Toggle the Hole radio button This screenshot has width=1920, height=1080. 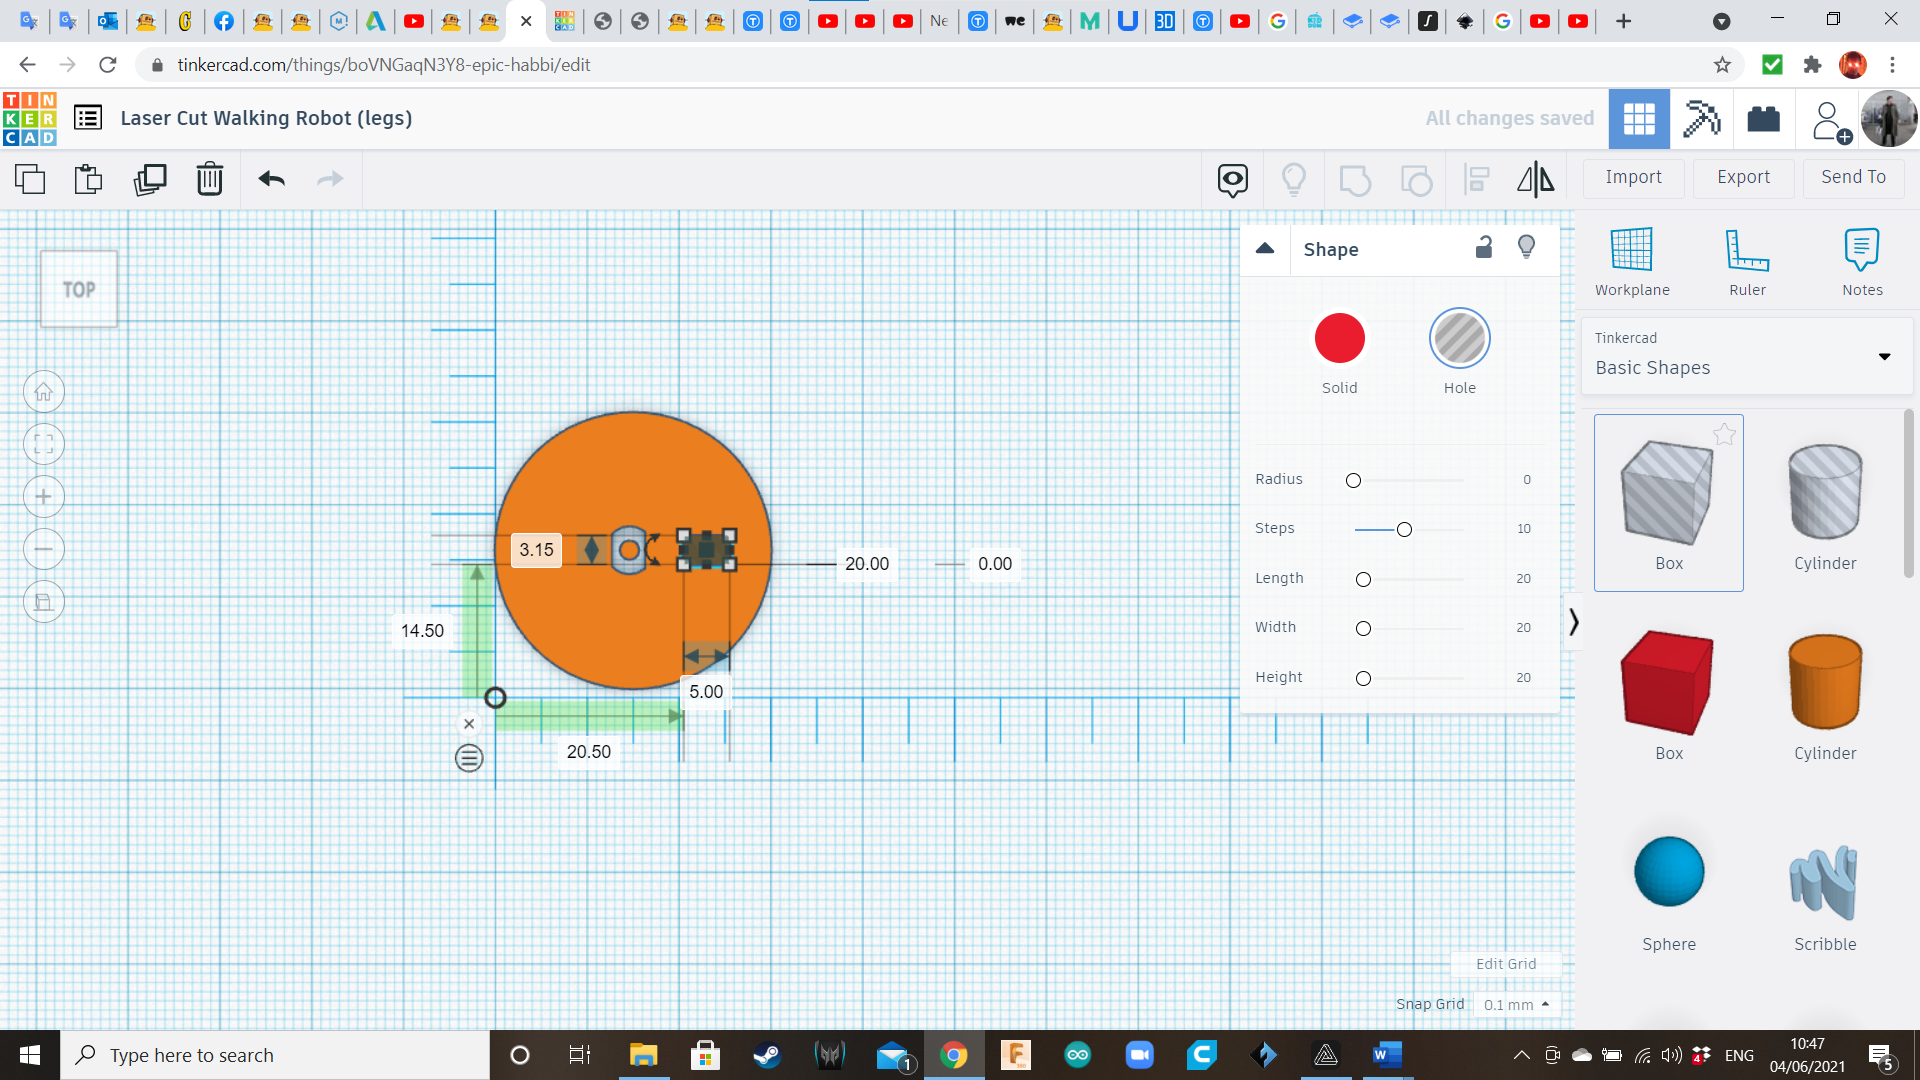click(x=1460, y=338)
